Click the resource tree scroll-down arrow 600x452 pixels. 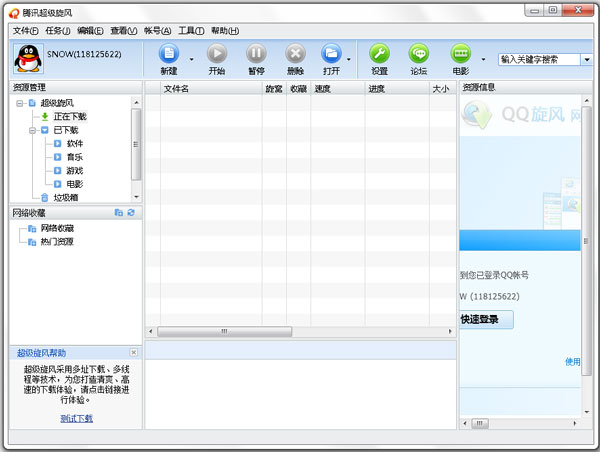[x=136, y=197]
